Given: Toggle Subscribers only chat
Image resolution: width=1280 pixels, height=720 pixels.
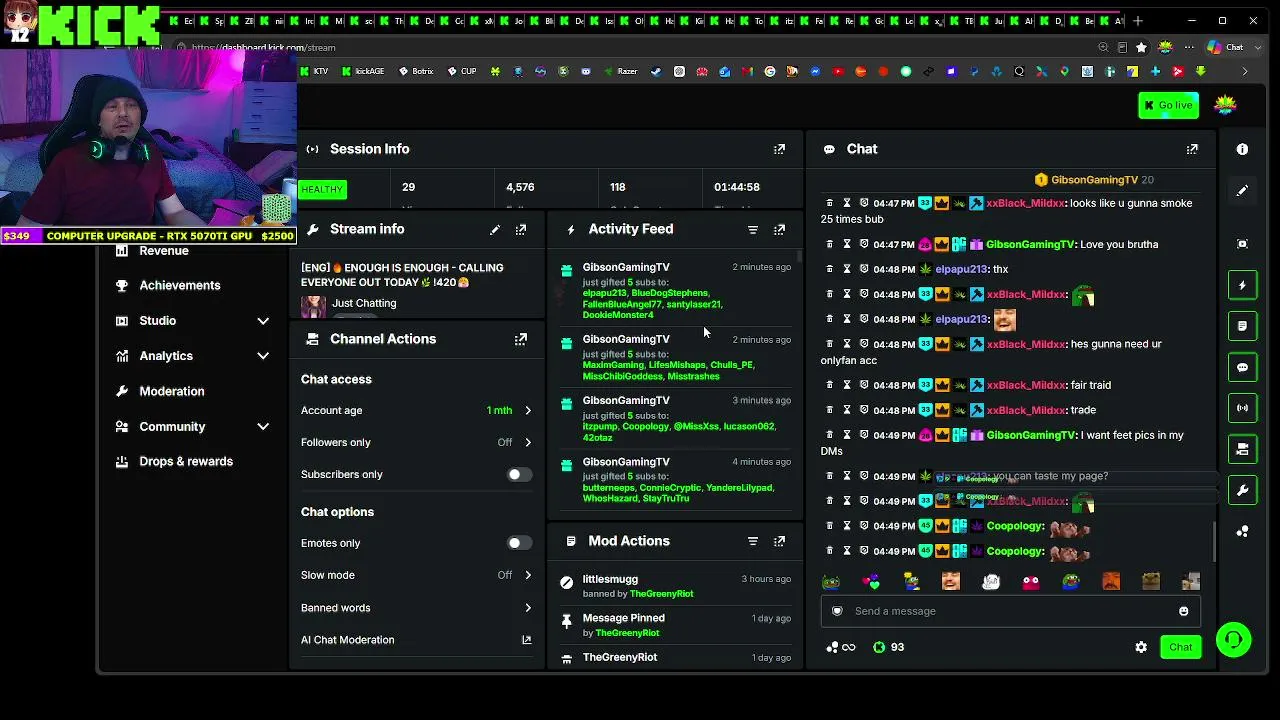Looking at the screenshot, I should pos(519,475).
